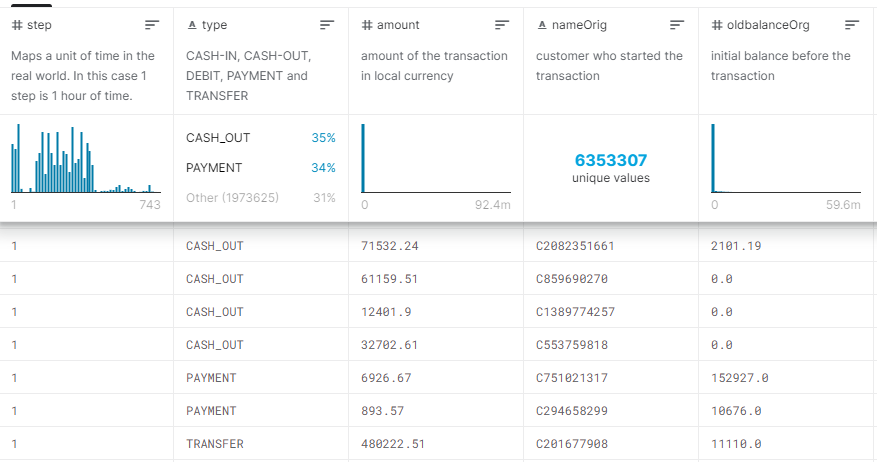The width and height of the screenshot is (877, 462).
Task: Click the step distribution histogram
Action: click(x=85, y=160)
